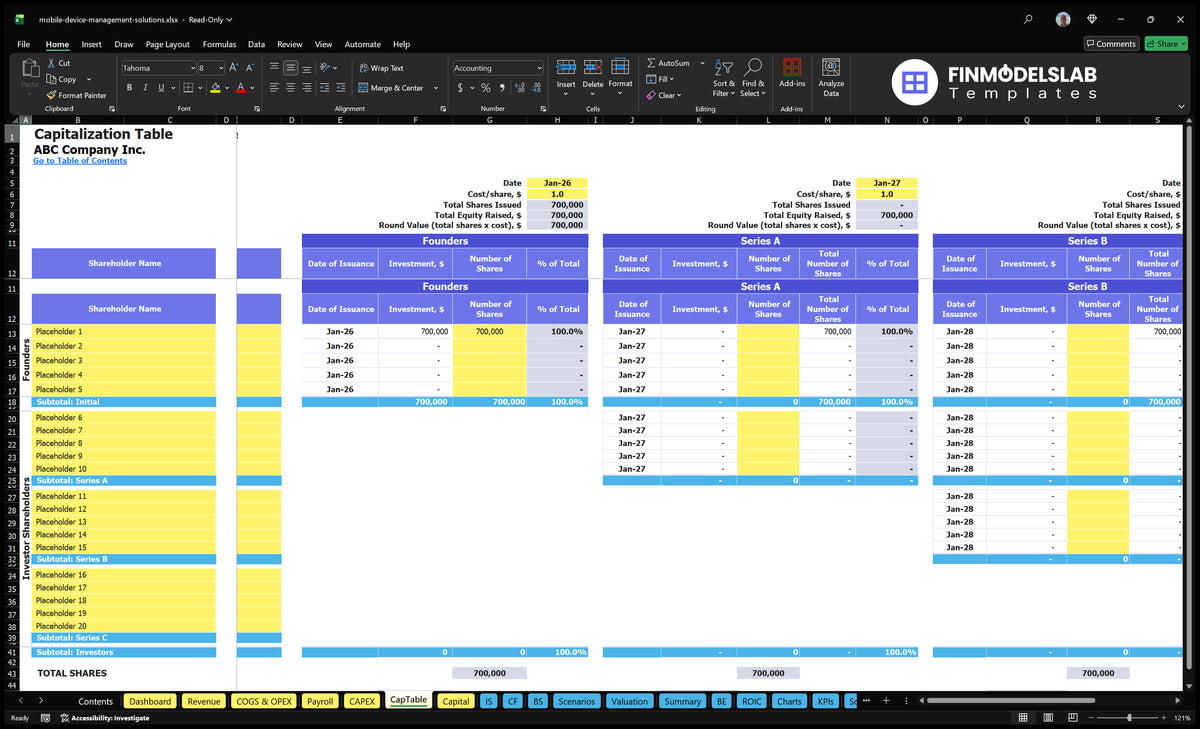
Task: Add a new sheet with the plus icon
Action: (885, 701)
